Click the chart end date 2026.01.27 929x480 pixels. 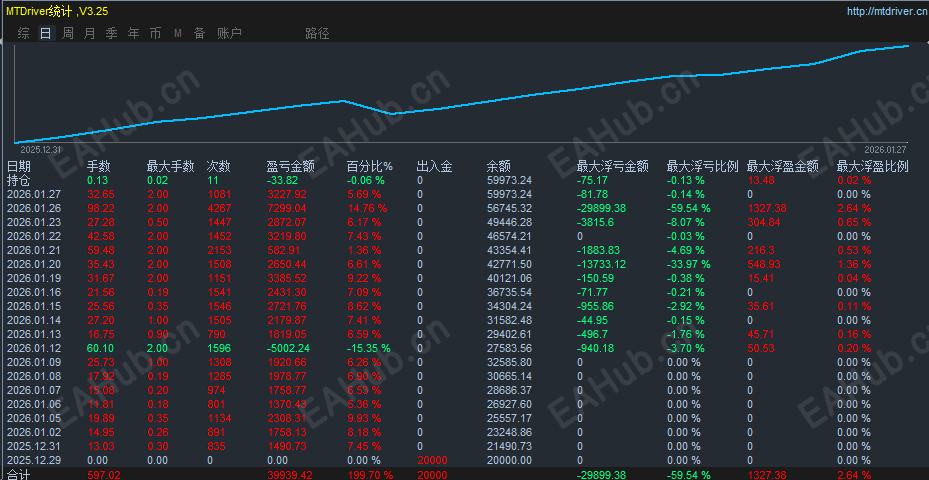point(885,149)
